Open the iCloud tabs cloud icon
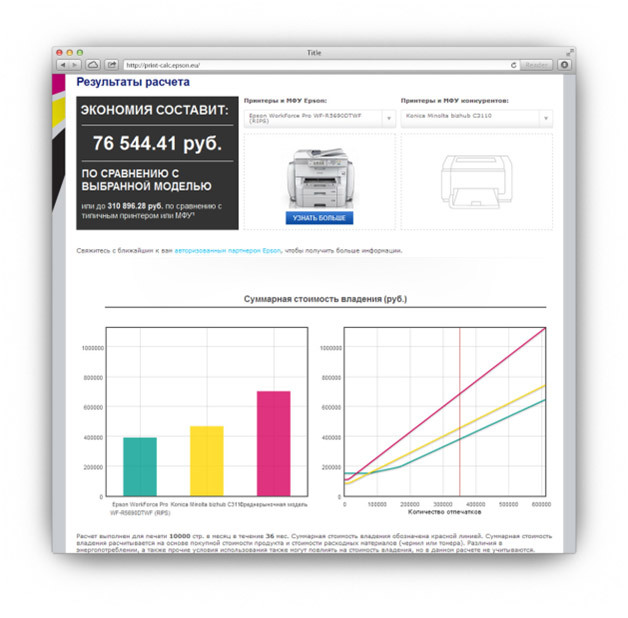Viewport: 628px width, 618px height. 93,65
